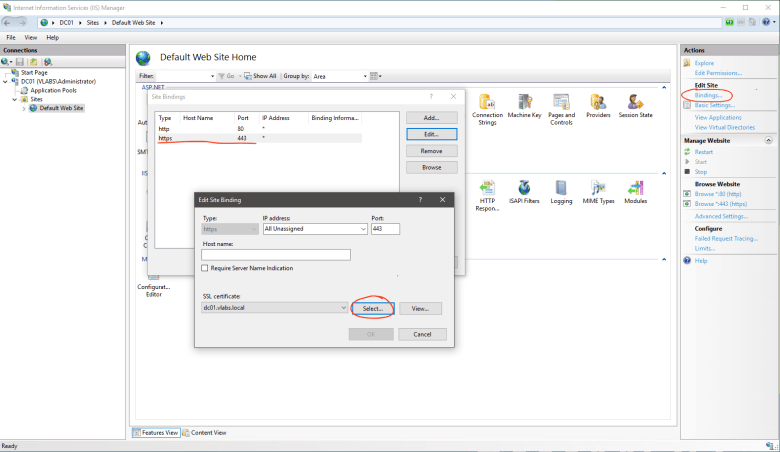This screenshot has width=780, height=452.
Task: Click Remove in Site Bindings
Action: (432, 151)
